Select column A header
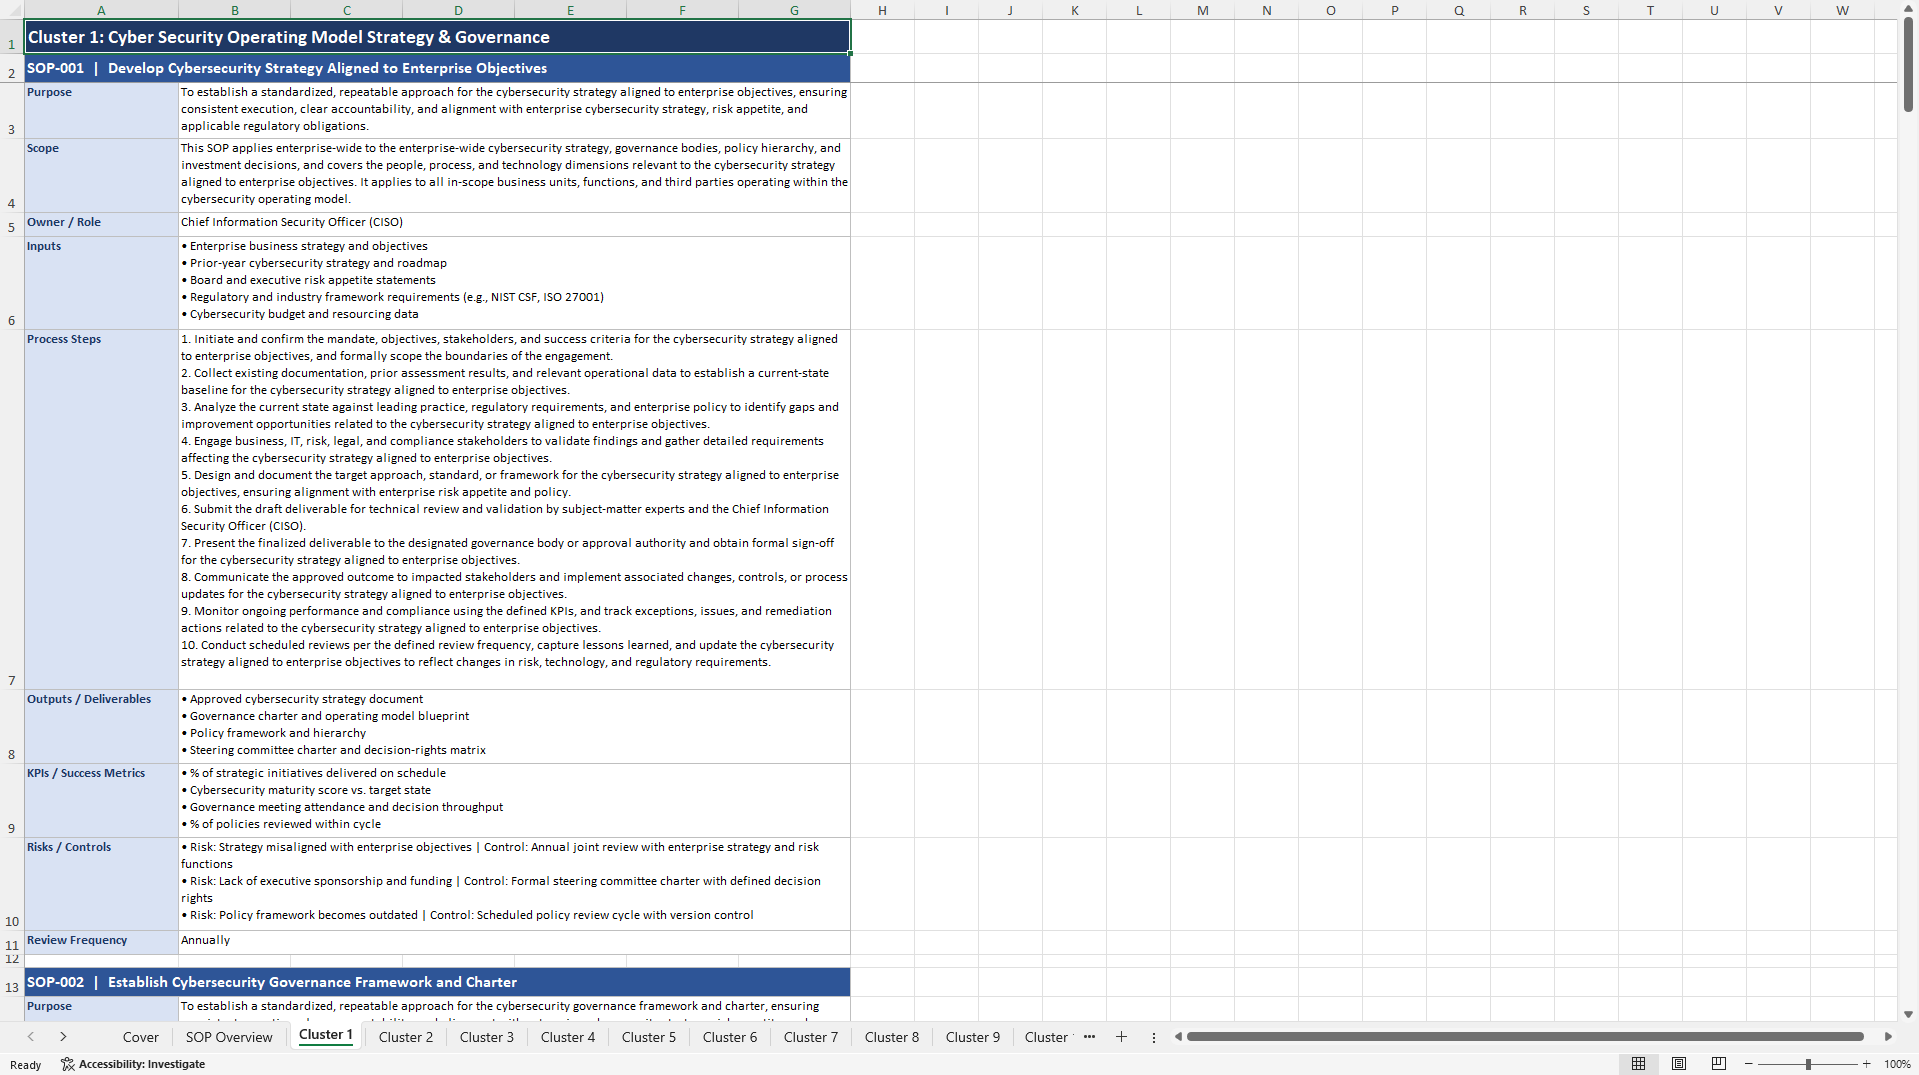The image size is (1919, 1075). pos(101,10)
